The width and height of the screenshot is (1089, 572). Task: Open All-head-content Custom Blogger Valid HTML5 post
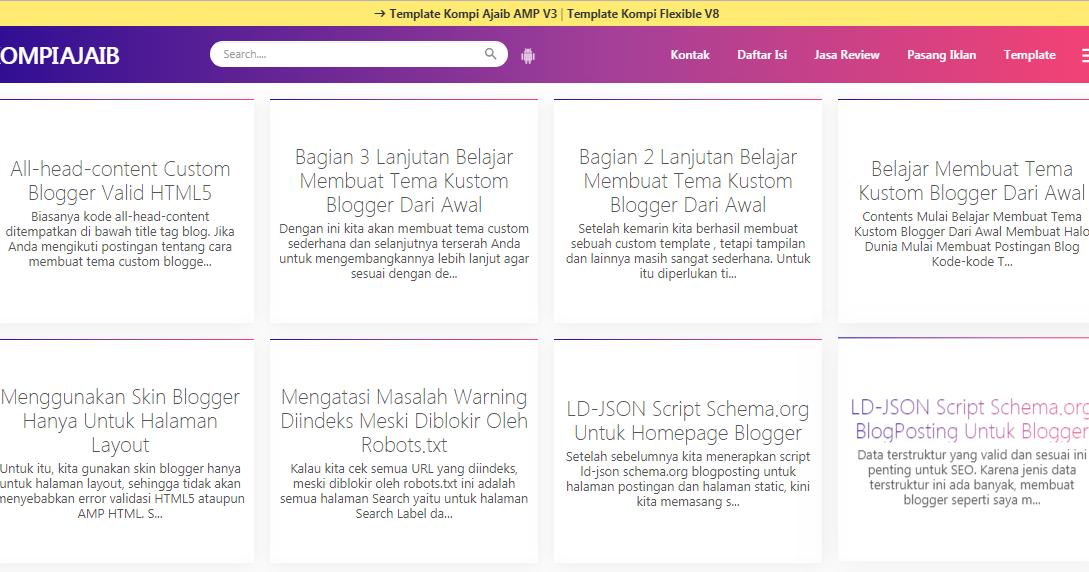[120, 180]
